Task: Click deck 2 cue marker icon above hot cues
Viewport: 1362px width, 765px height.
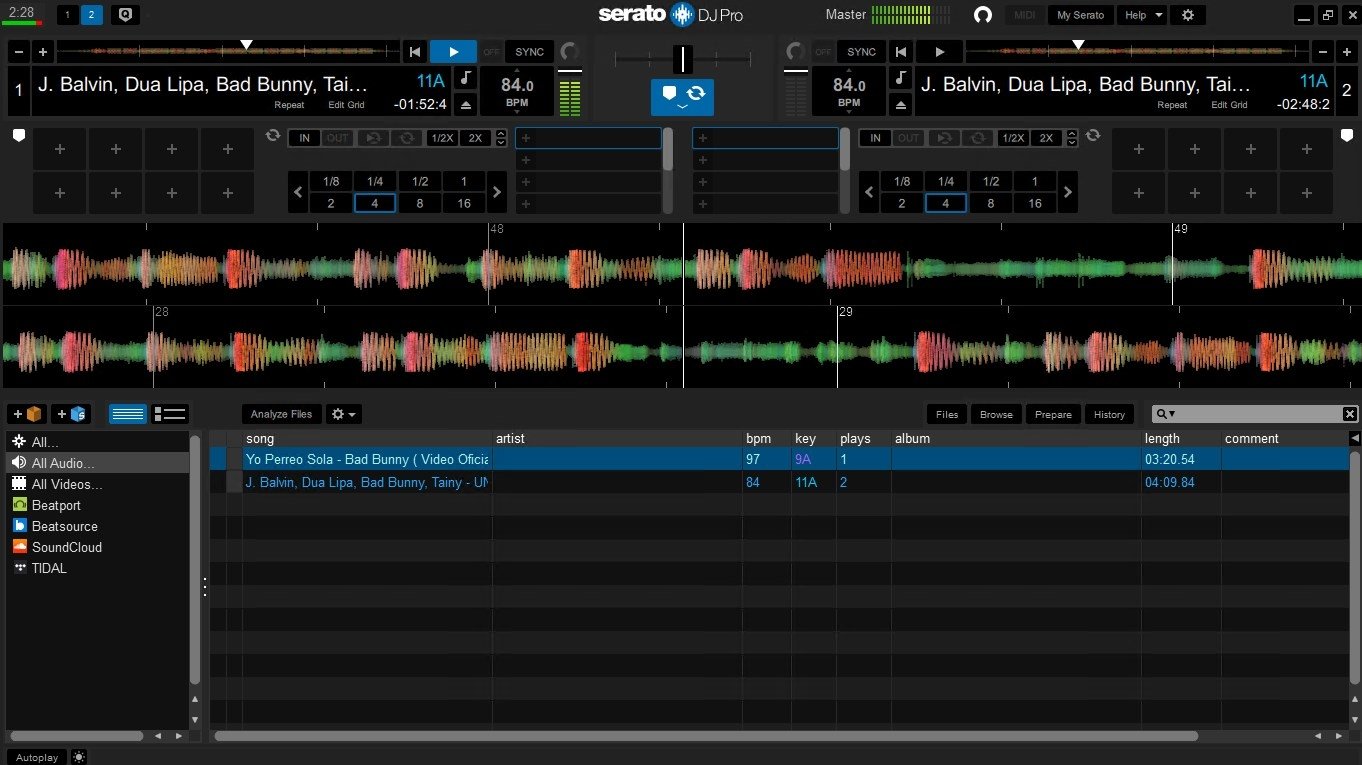Action: (x=1346, y=136)
